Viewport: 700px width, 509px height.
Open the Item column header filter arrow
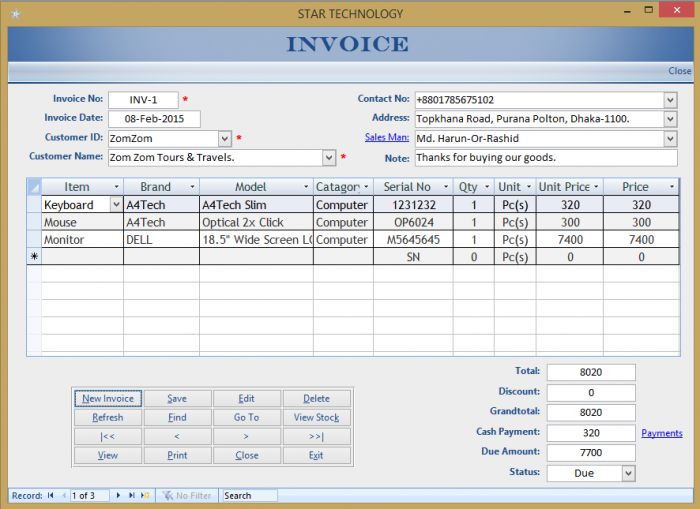117,187
